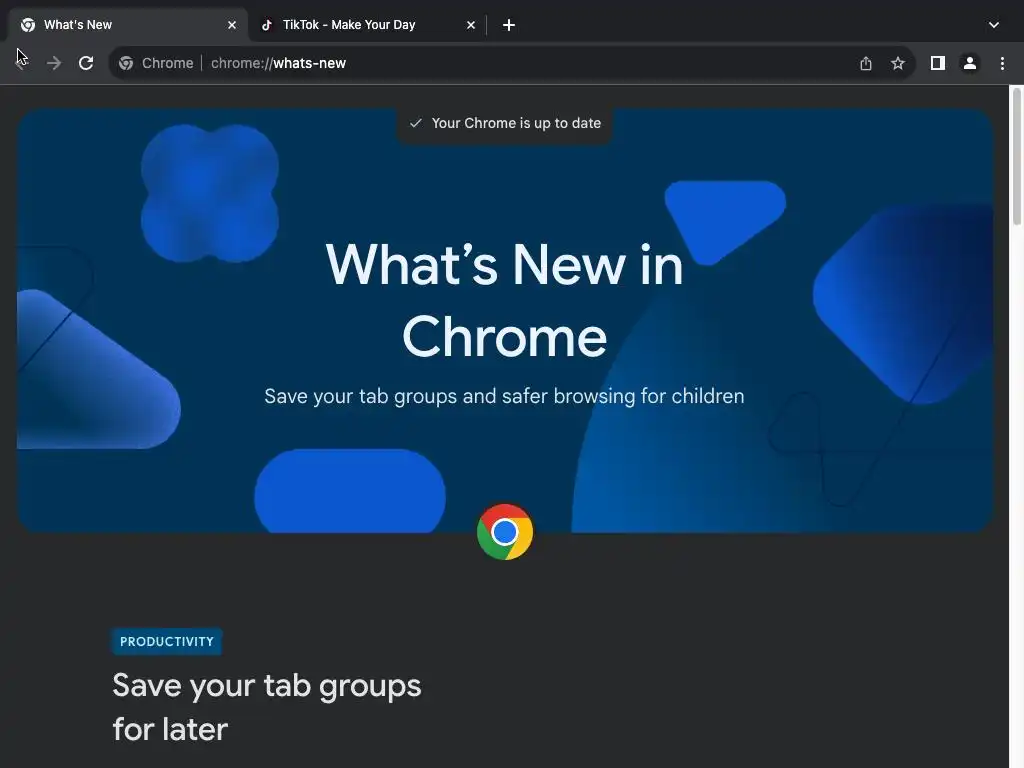Image resolution: width=1024 pixels, height=768 pixels.
Task: Switch to the What's New tab
Action: tap(128, 25)
